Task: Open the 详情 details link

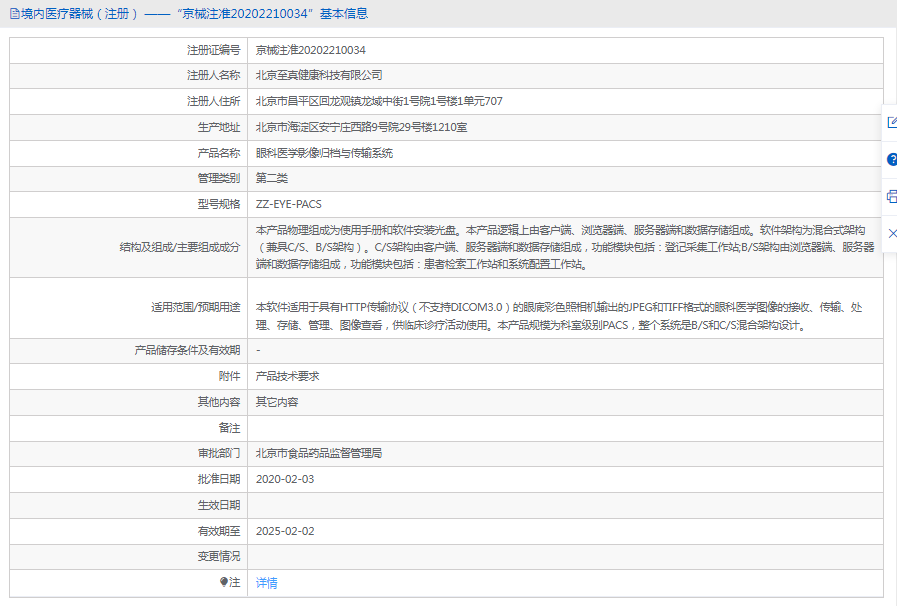Action: click(x=267, y=583)
